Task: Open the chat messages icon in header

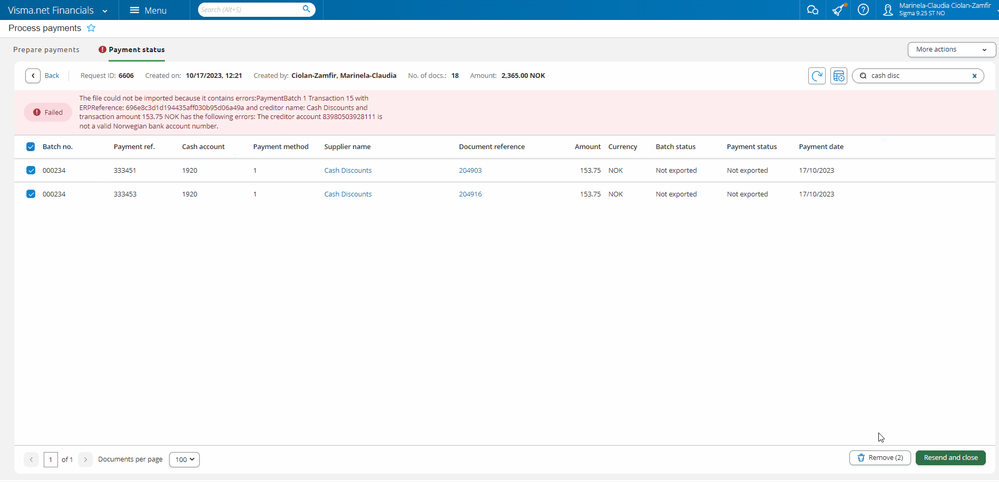Action: [812, 10]
